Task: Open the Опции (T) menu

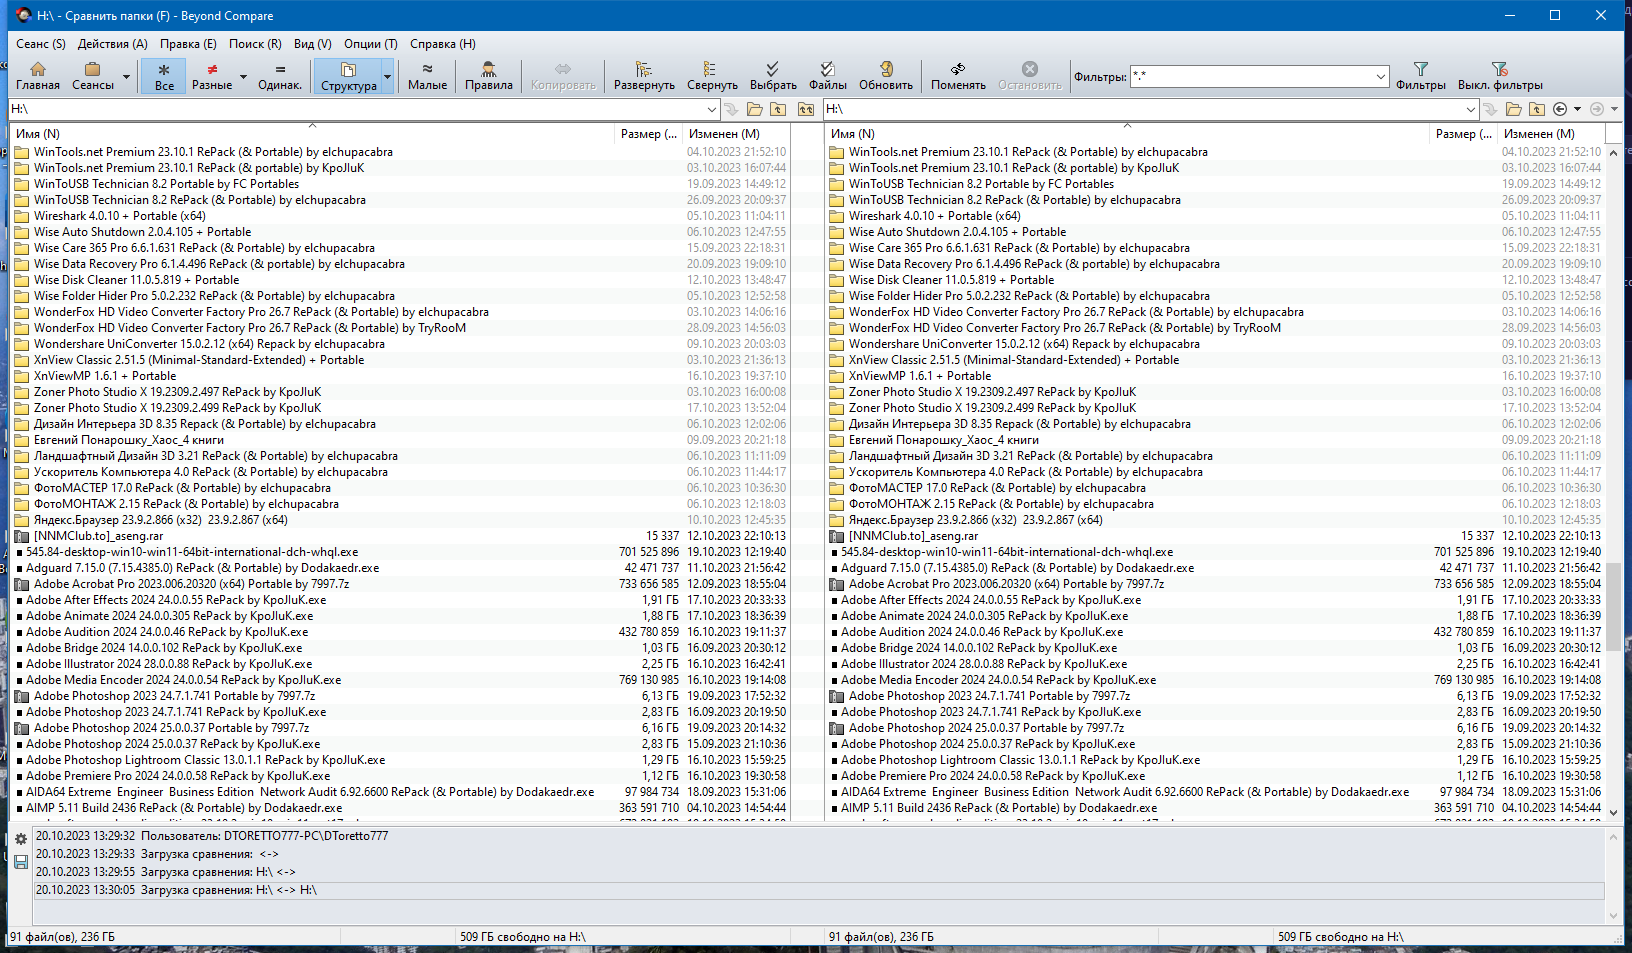Action: (371, 44)
